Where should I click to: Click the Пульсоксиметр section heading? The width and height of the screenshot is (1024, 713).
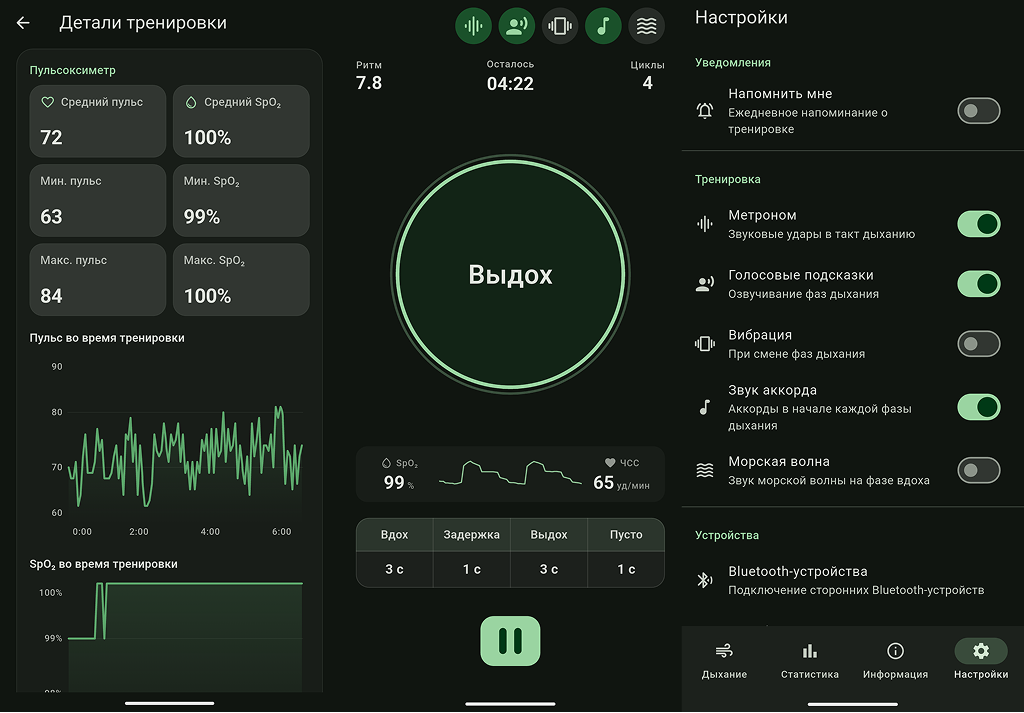pyautogui.click(x=72, y=71)
